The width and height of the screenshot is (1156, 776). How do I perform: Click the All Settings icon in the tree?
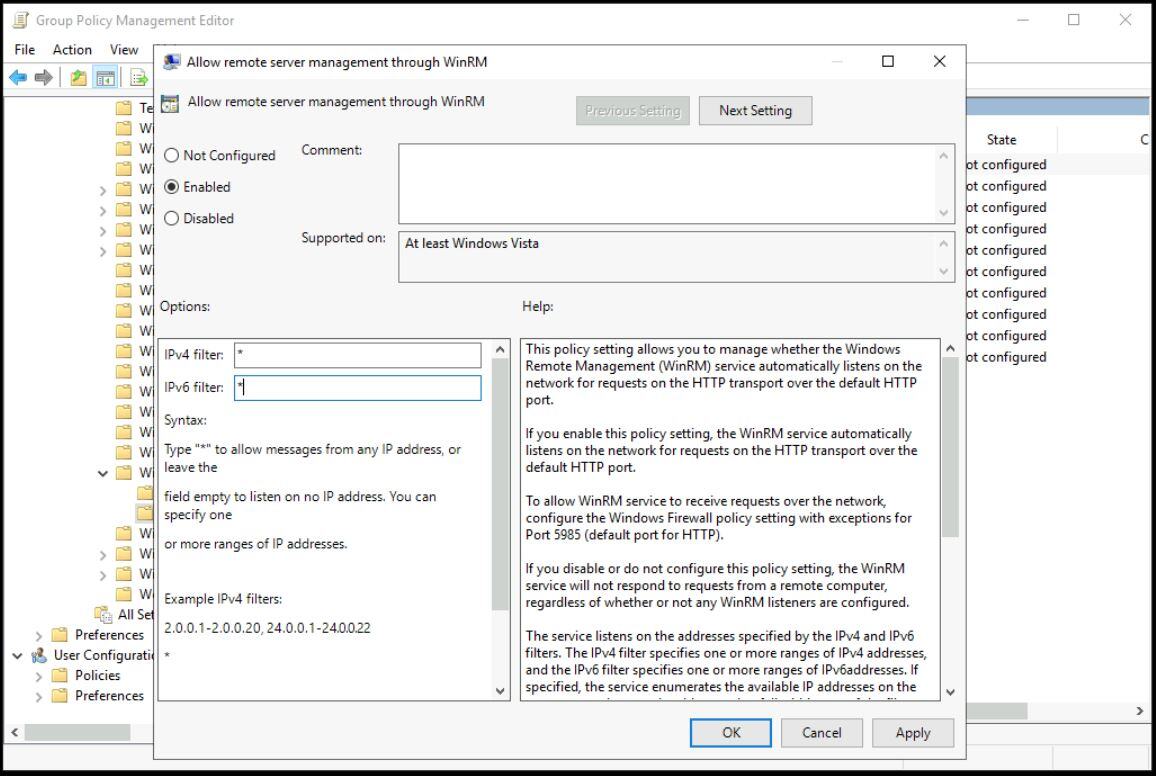[101, 614]
